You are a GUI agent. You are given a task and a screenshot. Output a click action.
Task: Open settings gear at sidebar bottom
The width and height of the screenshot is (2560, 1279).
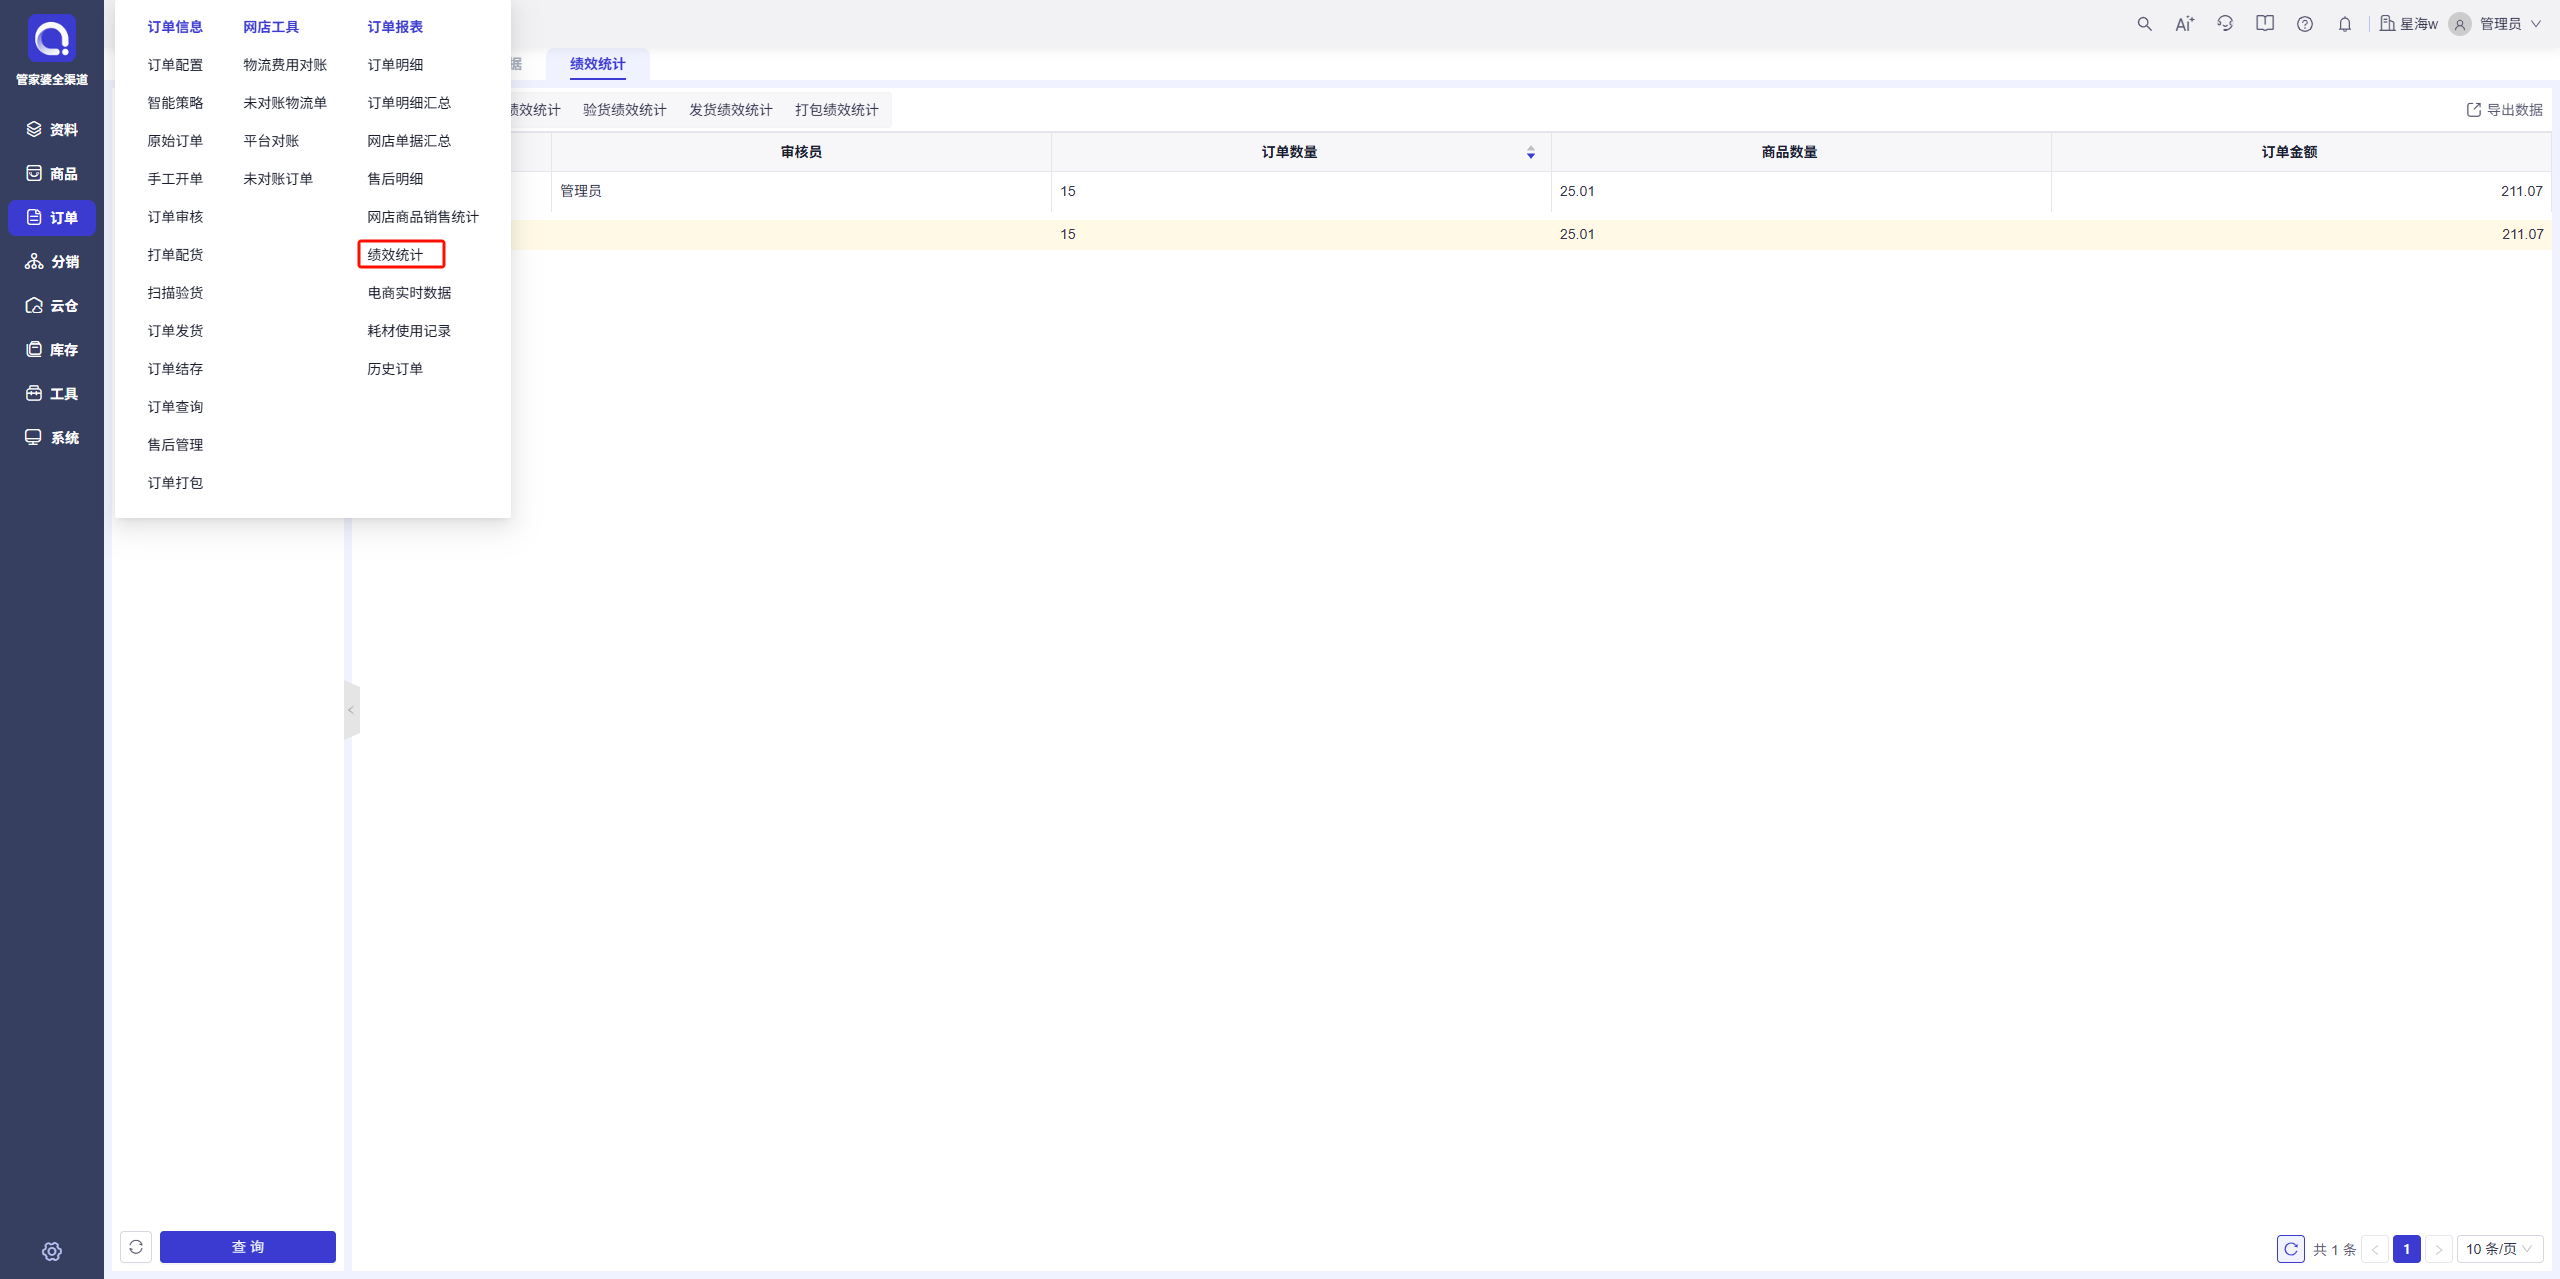coord(52,1251)
